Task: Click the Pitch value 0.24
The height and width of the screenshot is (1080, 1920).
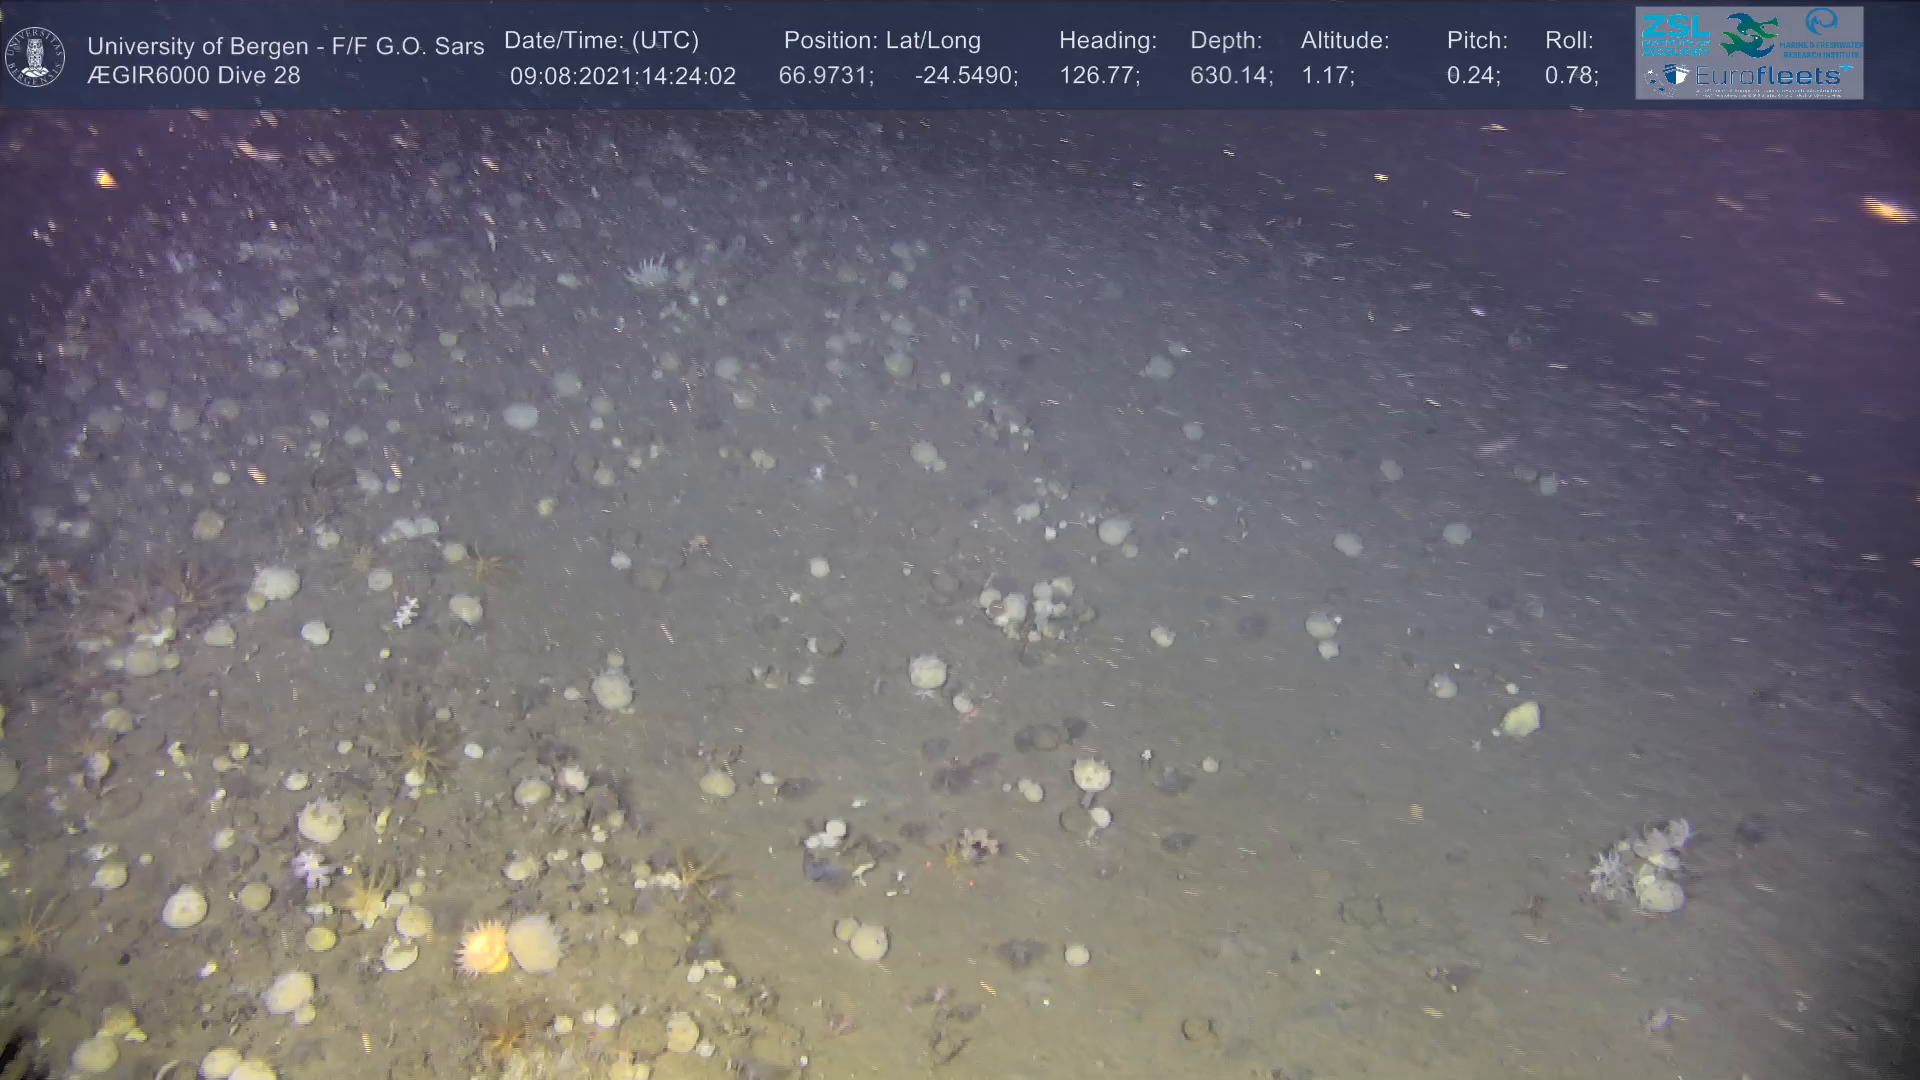Action: coord(1472,76)
